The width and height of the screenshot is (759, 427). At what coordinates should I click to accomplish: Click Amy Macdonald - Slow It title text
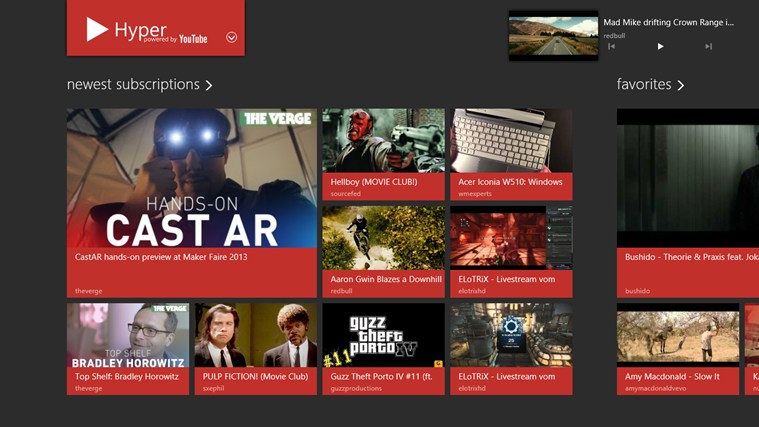pyautogui.click(x=672, y=377)
